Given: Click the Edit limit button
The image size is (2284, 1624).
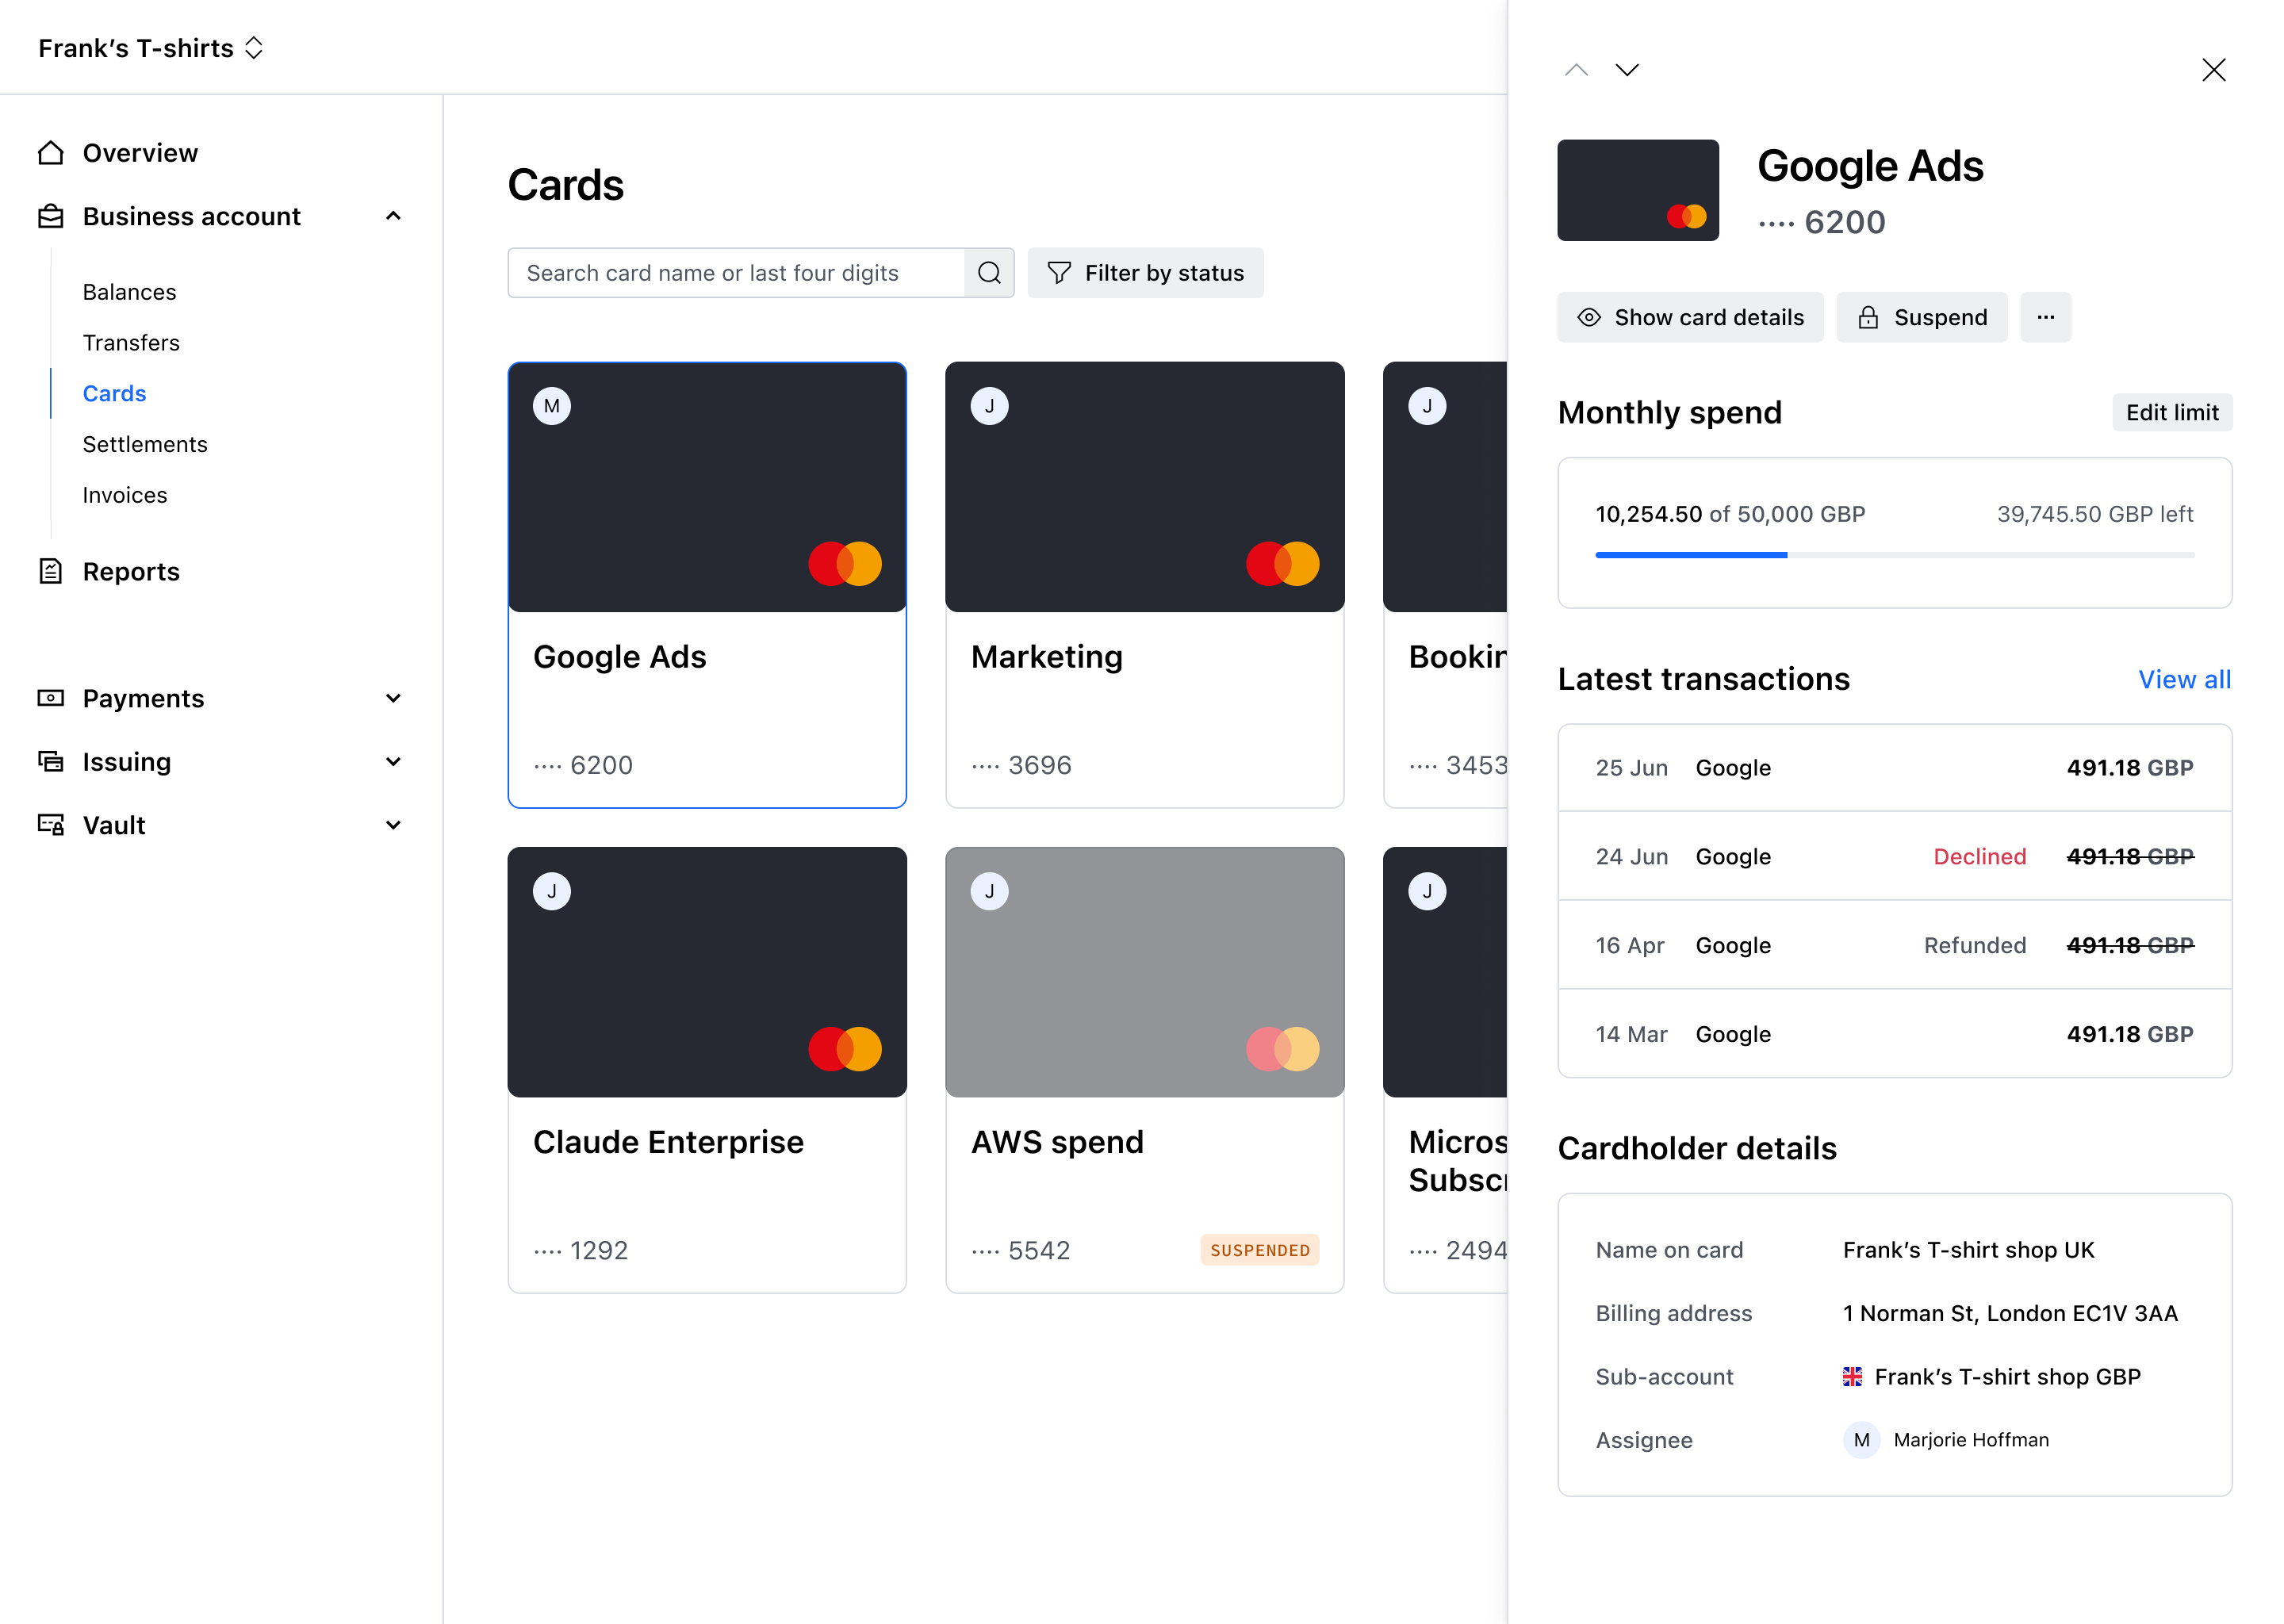Looking at the screenshot, I should click(2171, 412).
